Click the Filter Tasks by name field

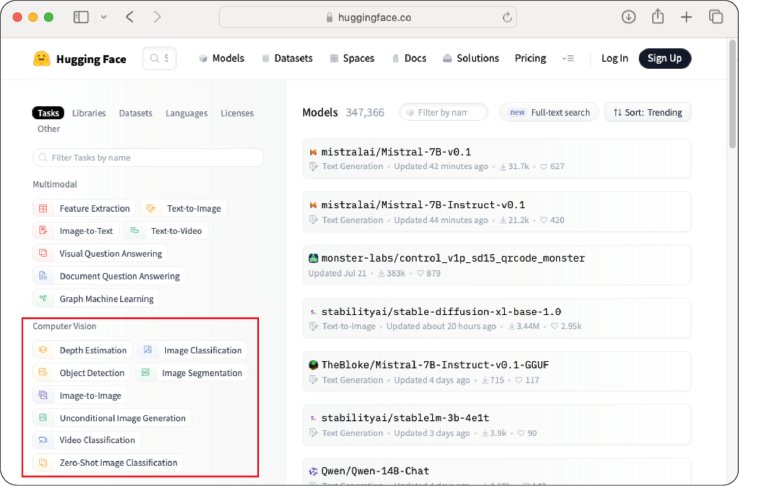pos(148,158)
